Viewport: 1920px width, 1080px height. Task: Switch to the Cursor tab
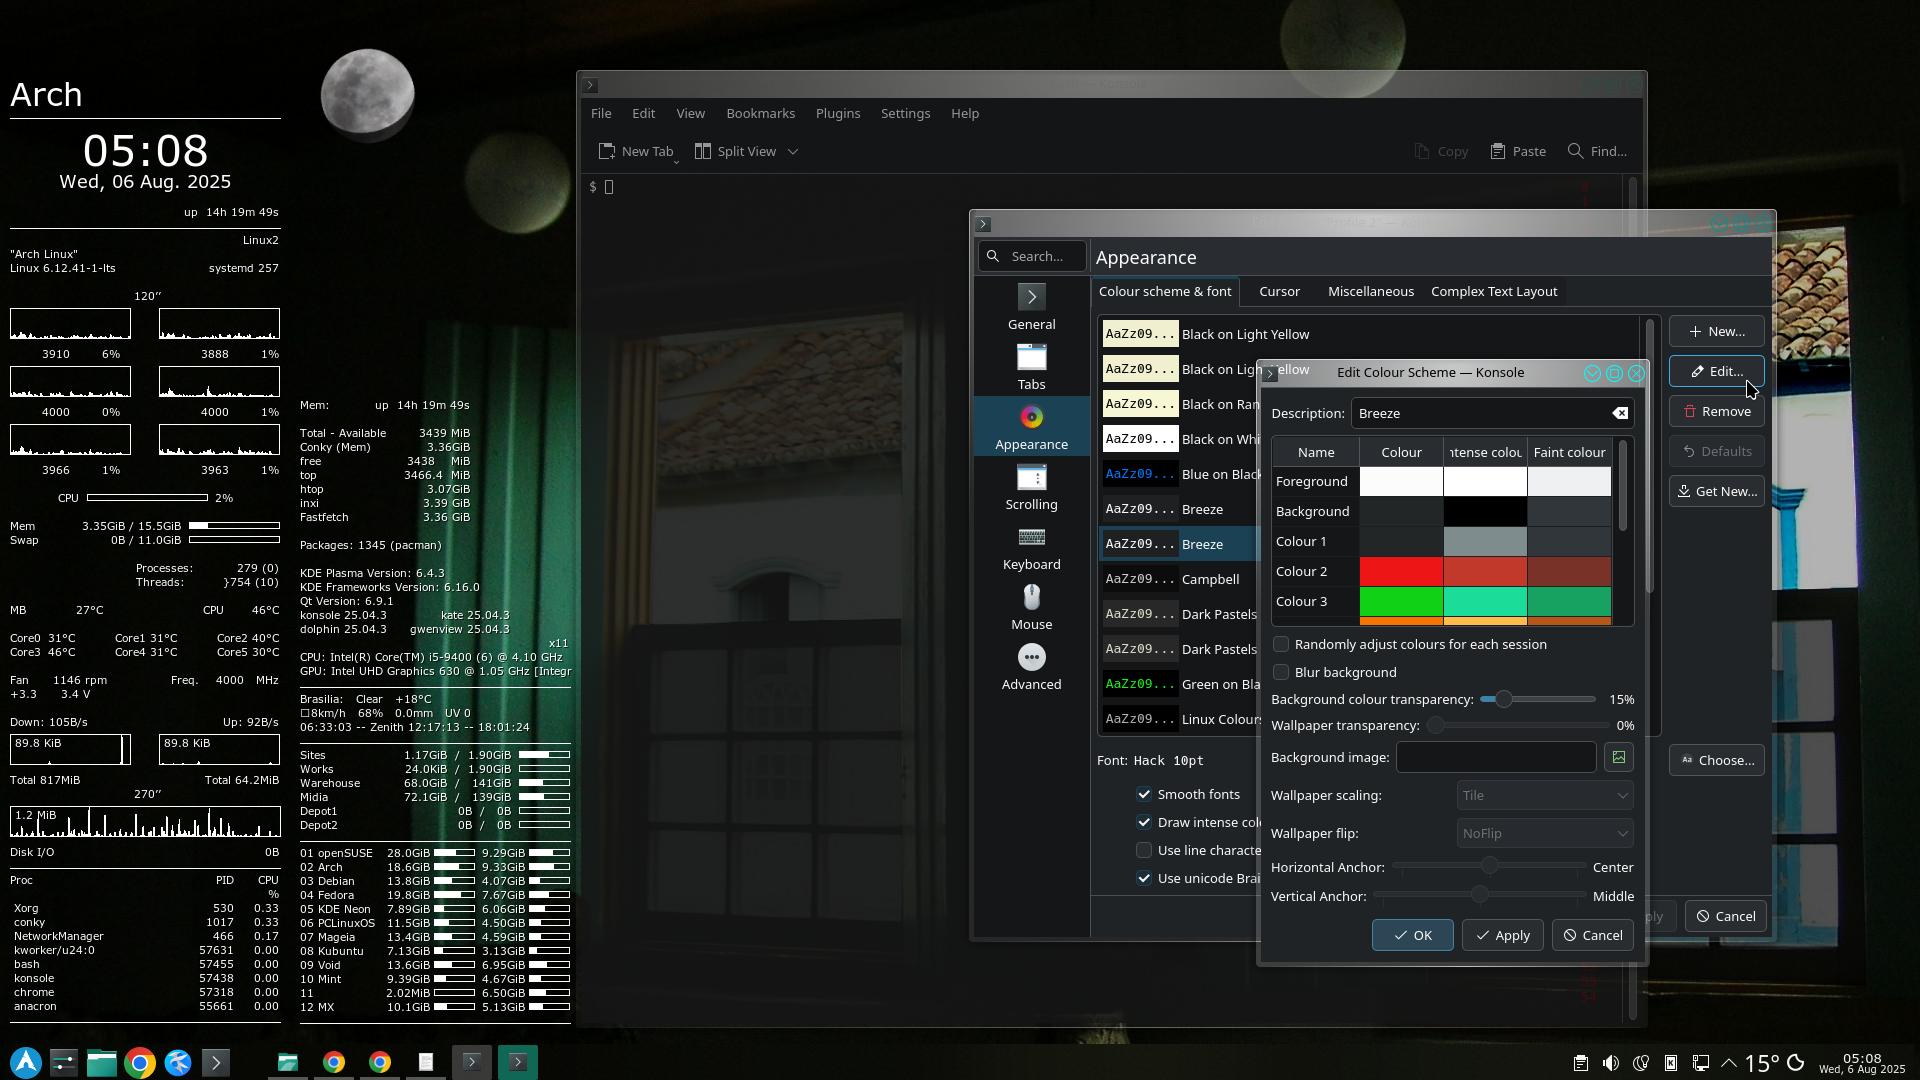(1279, 291)
